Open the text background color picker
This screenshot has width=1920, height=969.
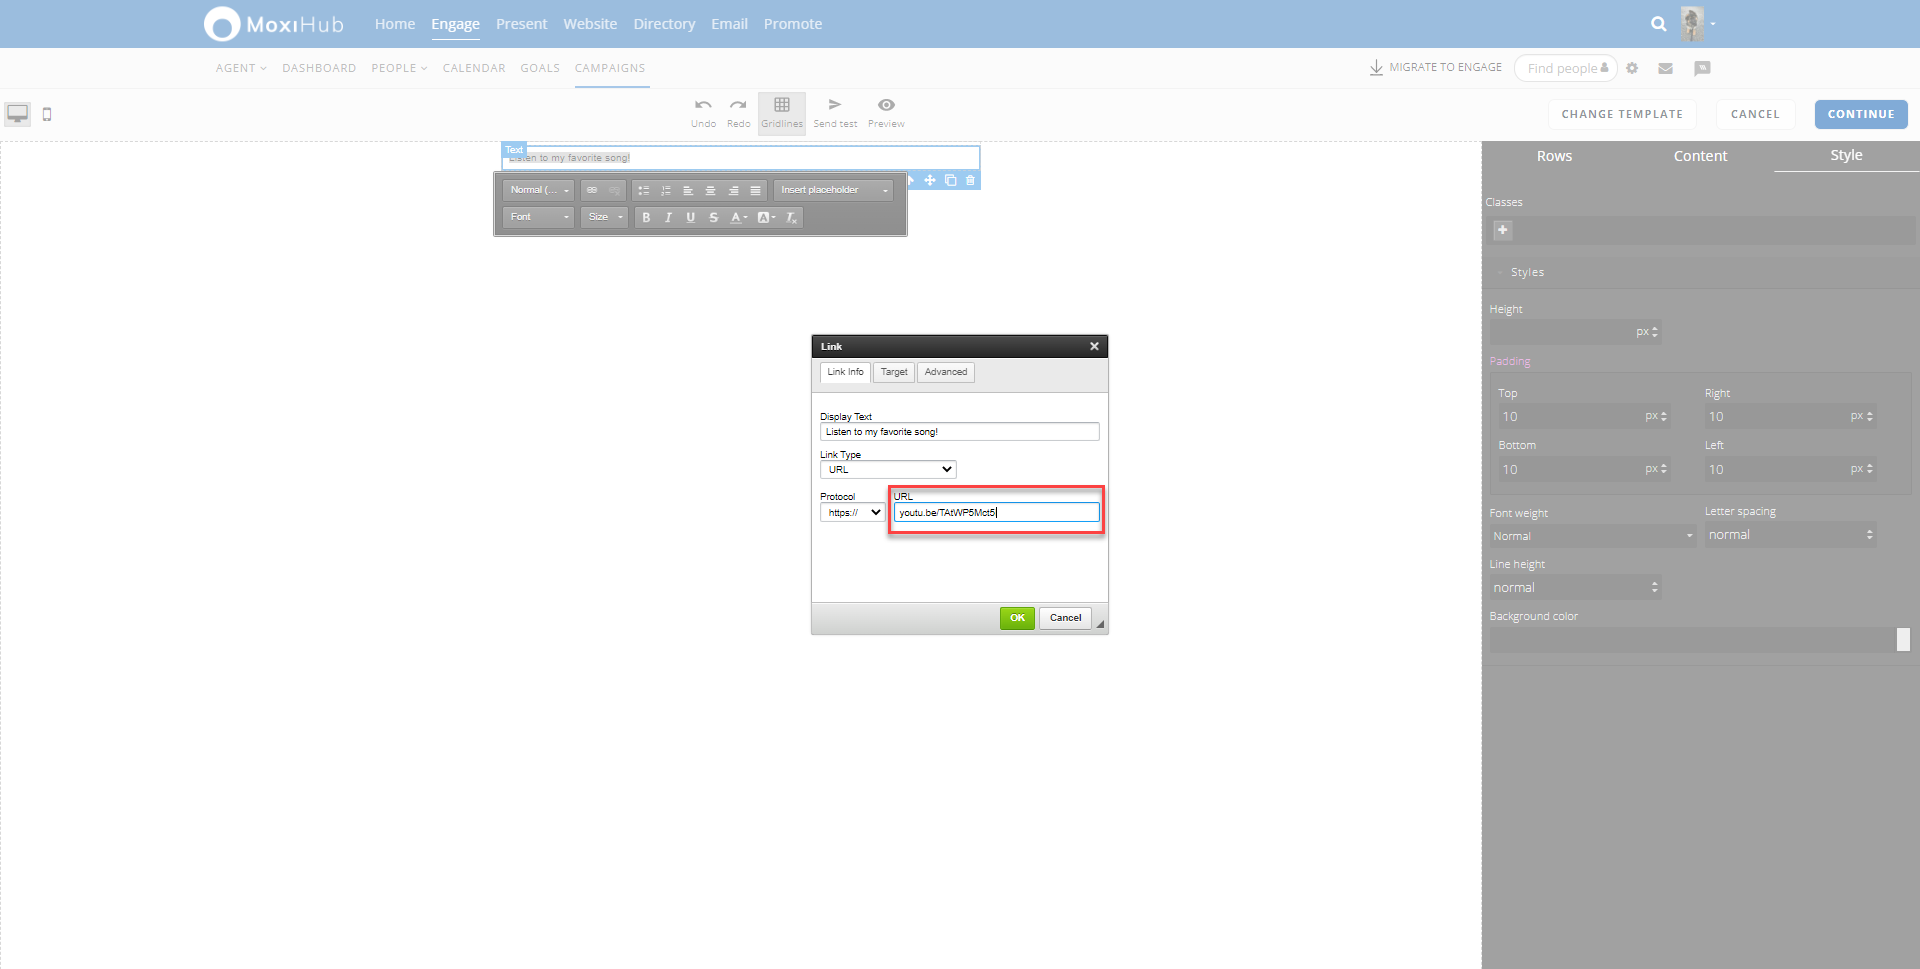tap(767, 217)
